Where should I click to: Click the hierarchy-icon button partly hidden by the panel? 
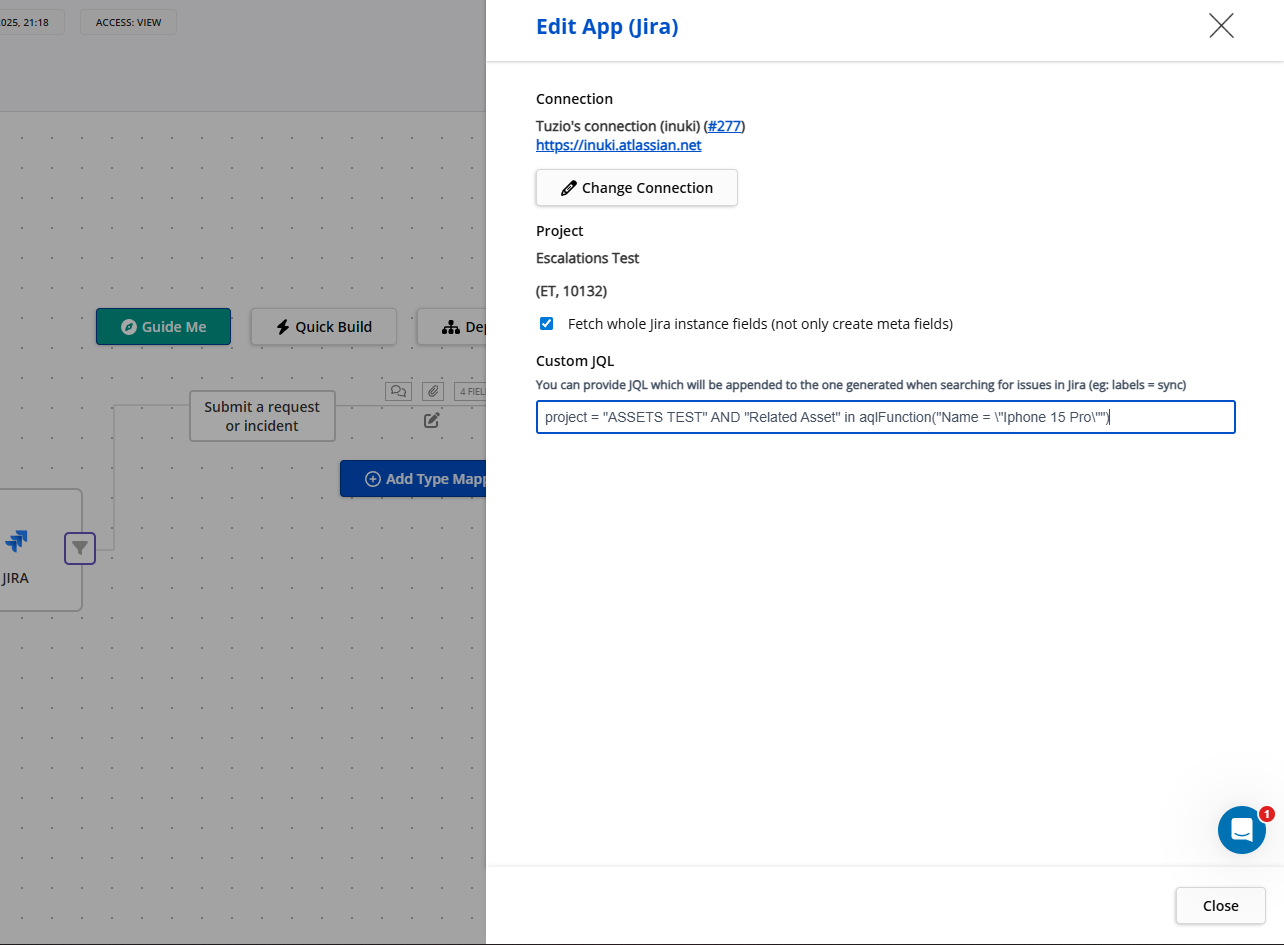452,327
